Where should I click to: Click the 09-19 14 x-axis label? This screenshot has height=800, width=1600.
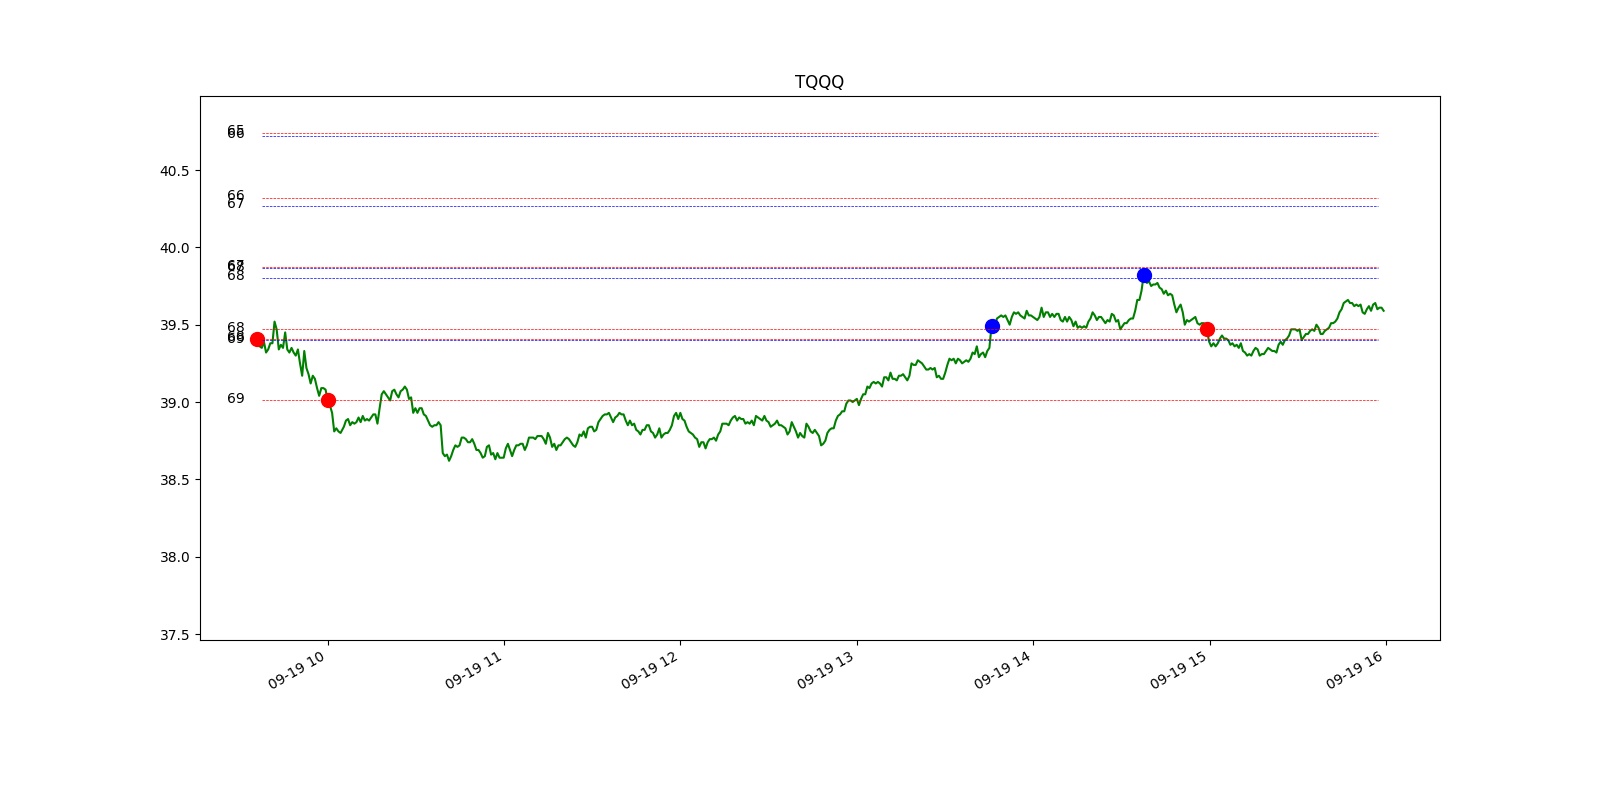point(1003,670)
